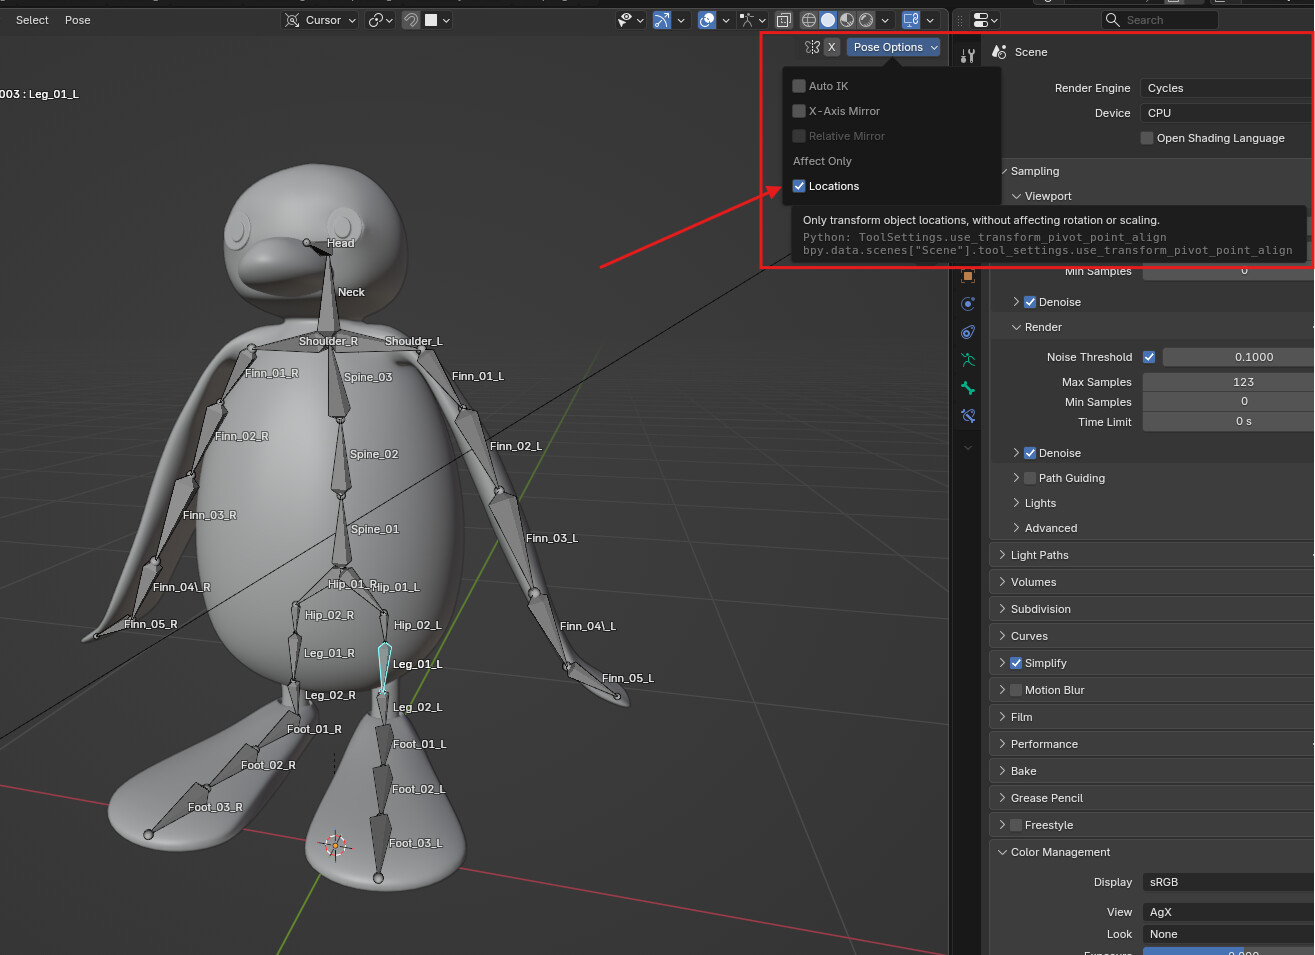Viewport: 1315px width, 955px height.
Task: Toggle the viewport overlays icon
Action: point(707,20)
